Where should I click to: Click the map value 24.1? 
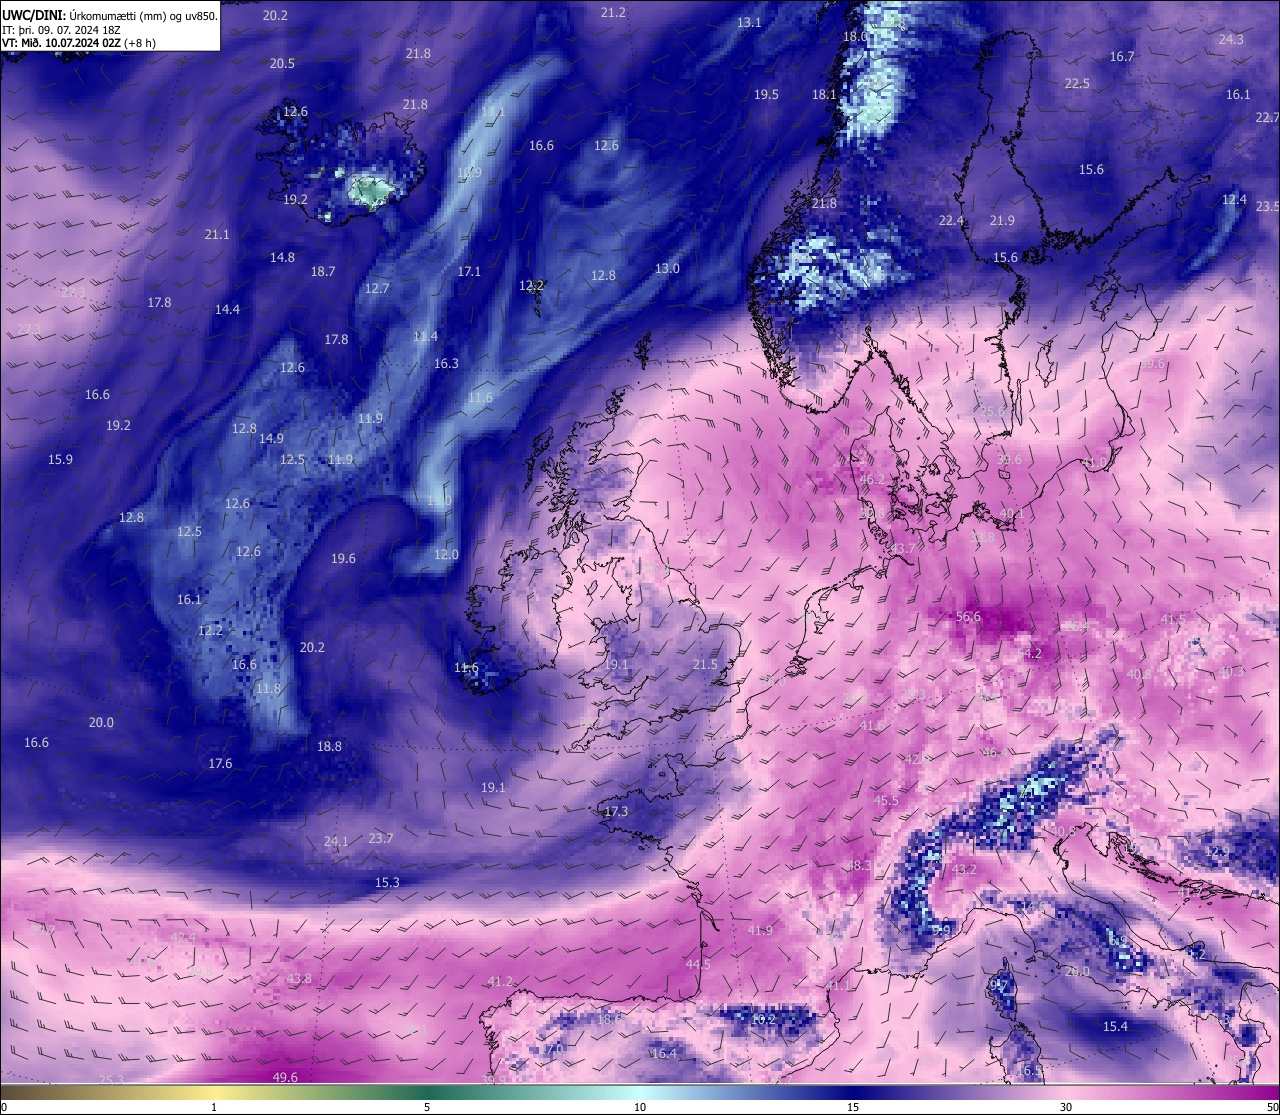(336, 841)
